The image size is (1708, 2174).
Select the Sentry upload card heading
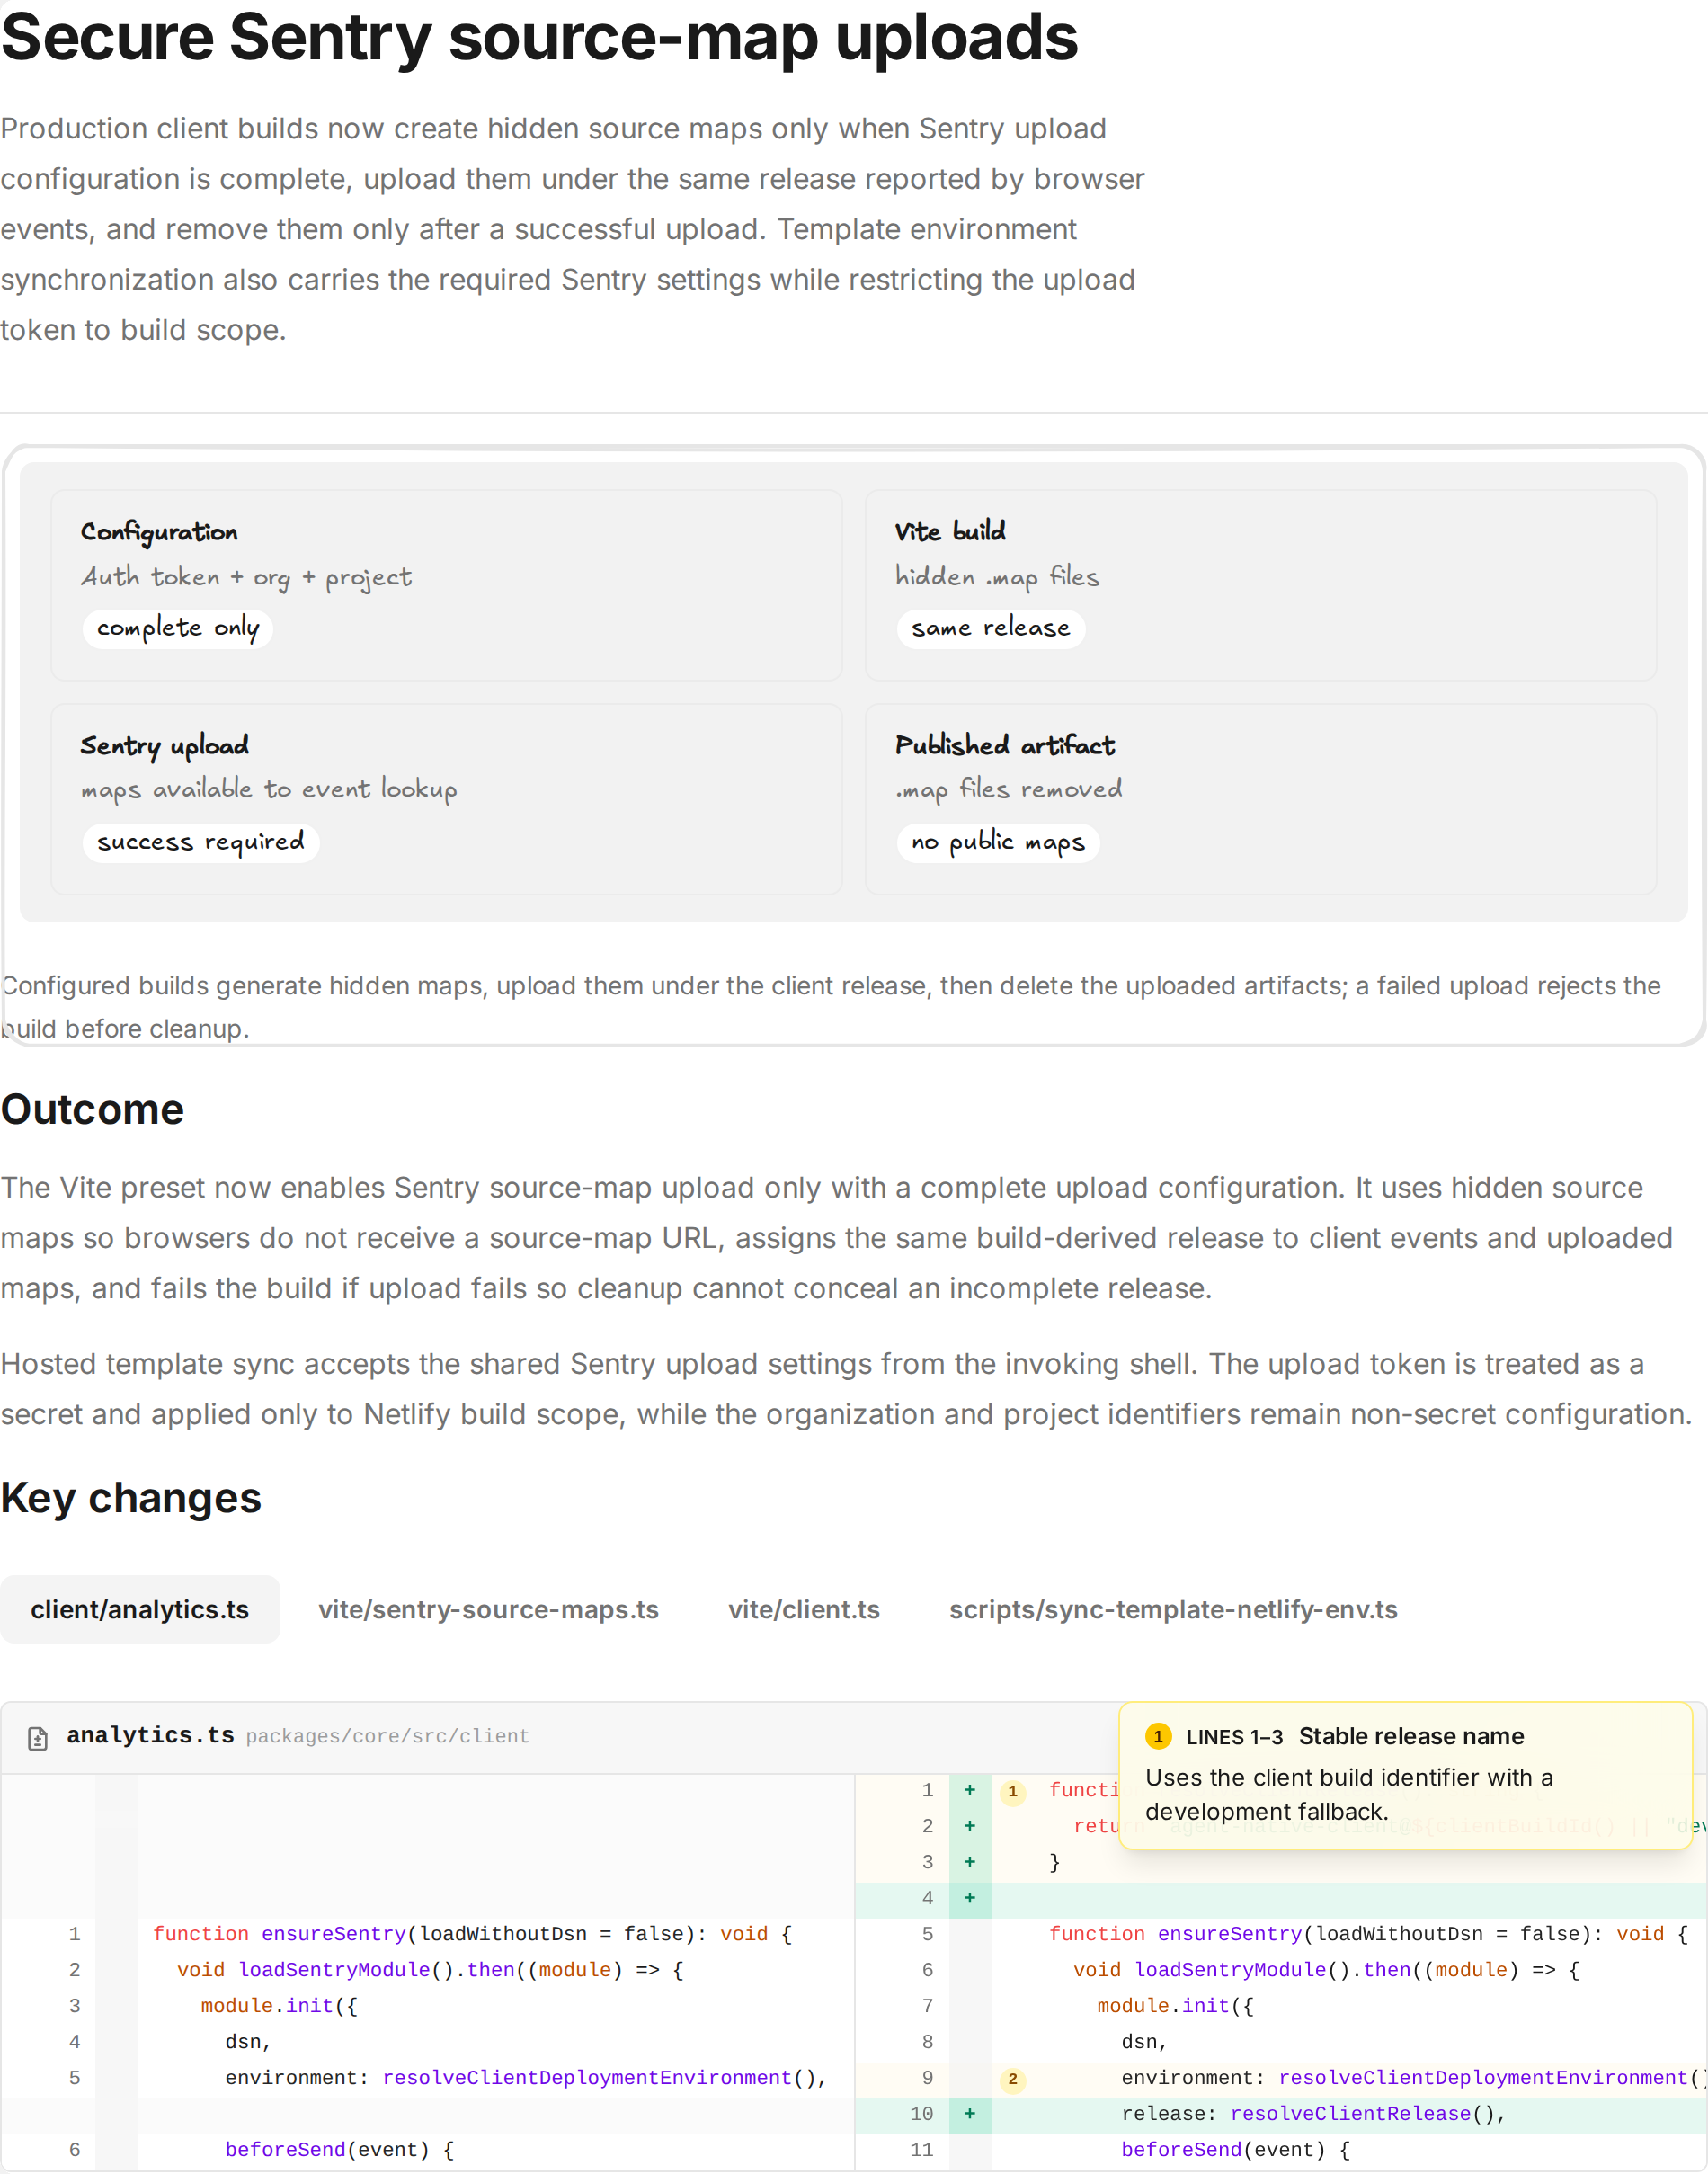point(164,746)
